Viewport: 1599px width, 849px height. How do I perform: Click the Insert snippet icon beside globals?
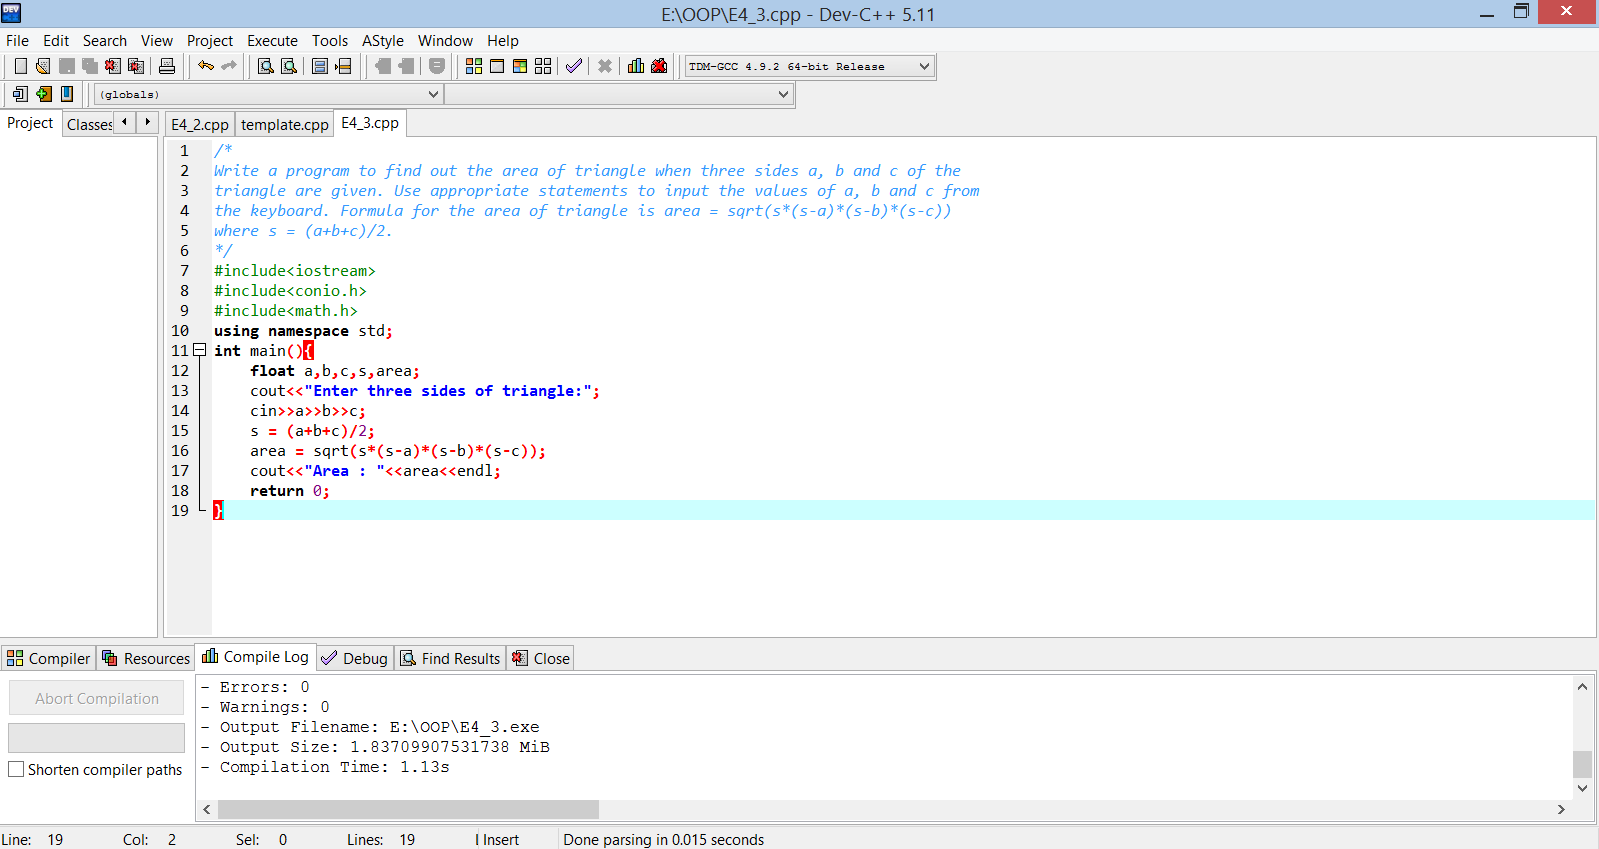[20, 94]
